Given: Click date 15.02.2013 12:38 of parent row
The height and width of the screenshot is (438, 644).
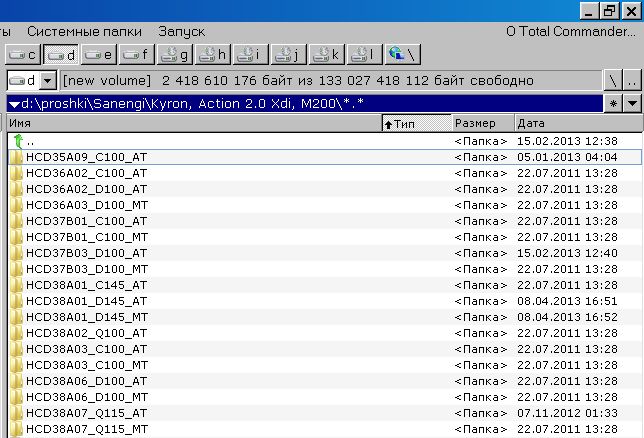Looking at the screenshot, I should click(x=567, y=141).
